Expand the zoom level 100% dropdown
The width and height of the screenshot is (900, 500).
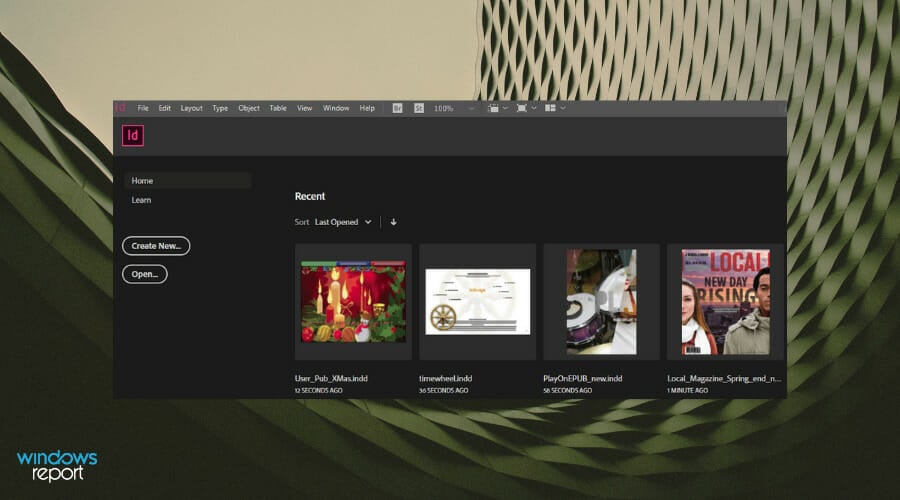471,108
